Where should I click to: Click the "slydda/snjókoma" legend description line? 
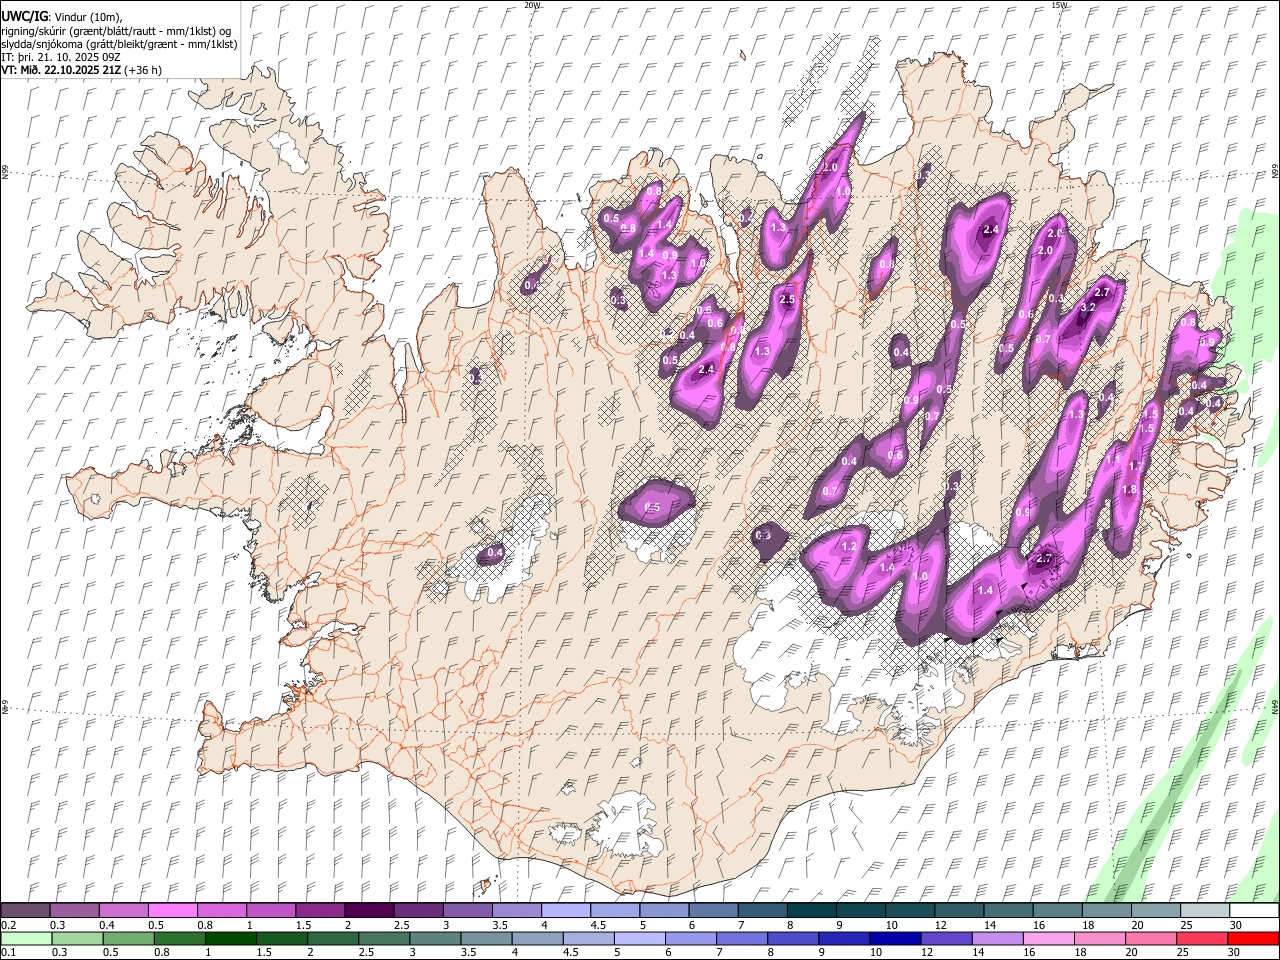point(119,44)
